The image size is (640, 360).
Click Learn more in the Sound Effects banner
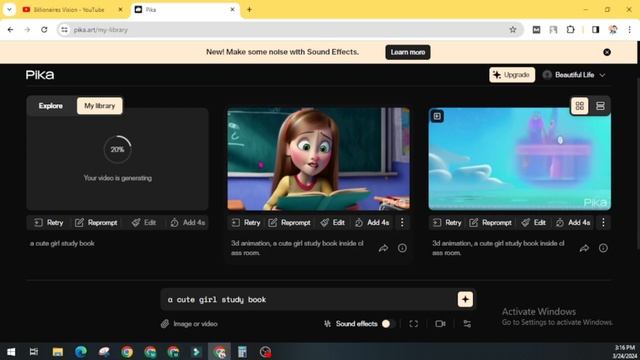(x=408, y=52)
